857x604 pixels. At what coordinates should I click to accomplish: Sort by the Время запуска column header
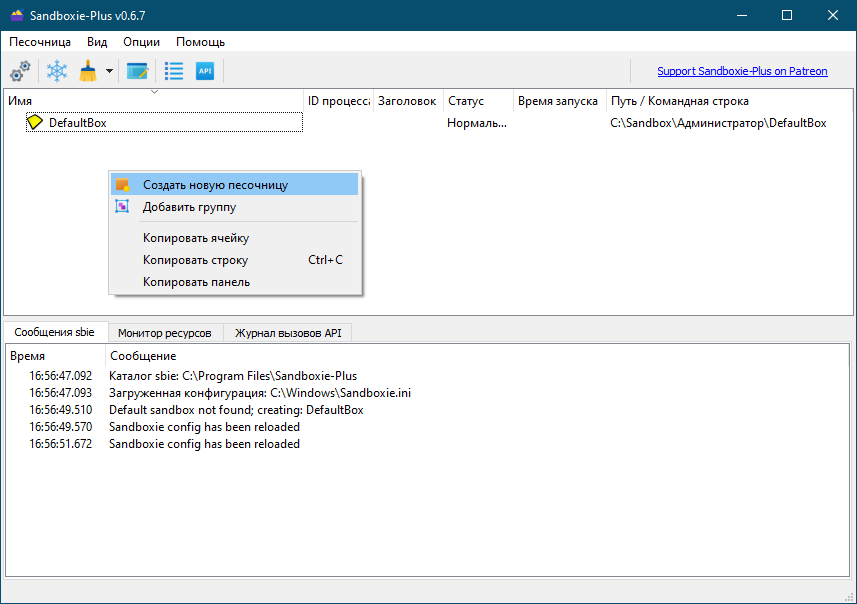(x=560, y=101)
